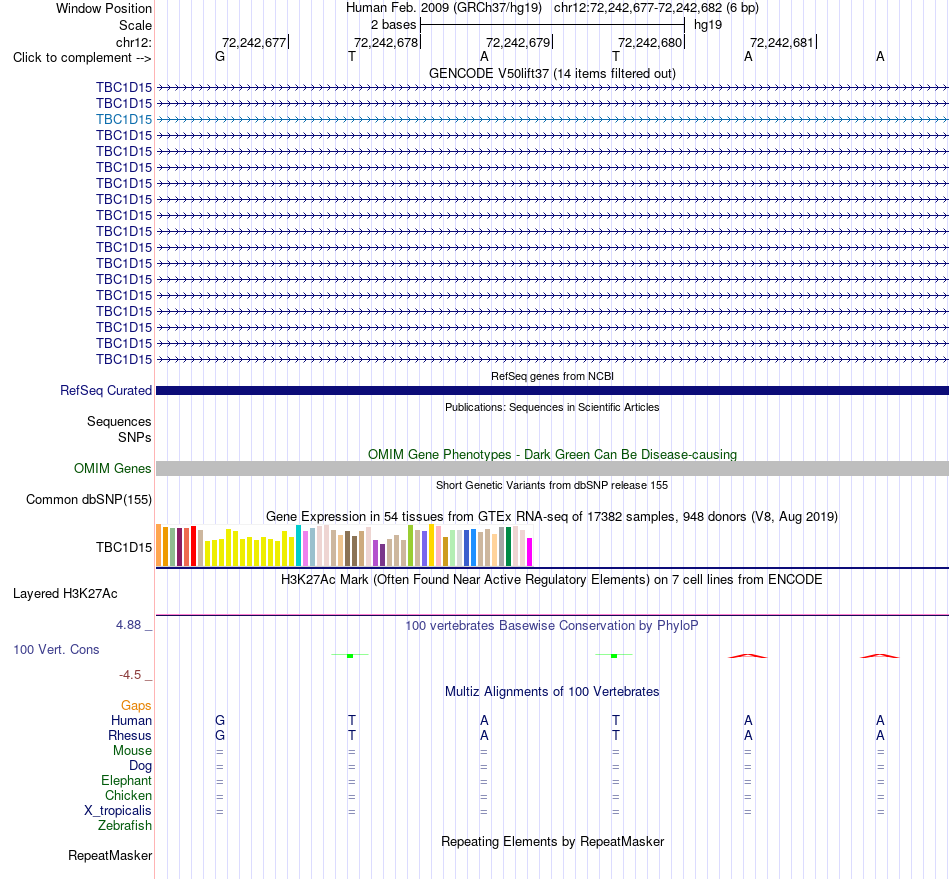Click the 72,242,678 ruler position
This screenshot has height=879, width=950.
[x=386, y=42]
